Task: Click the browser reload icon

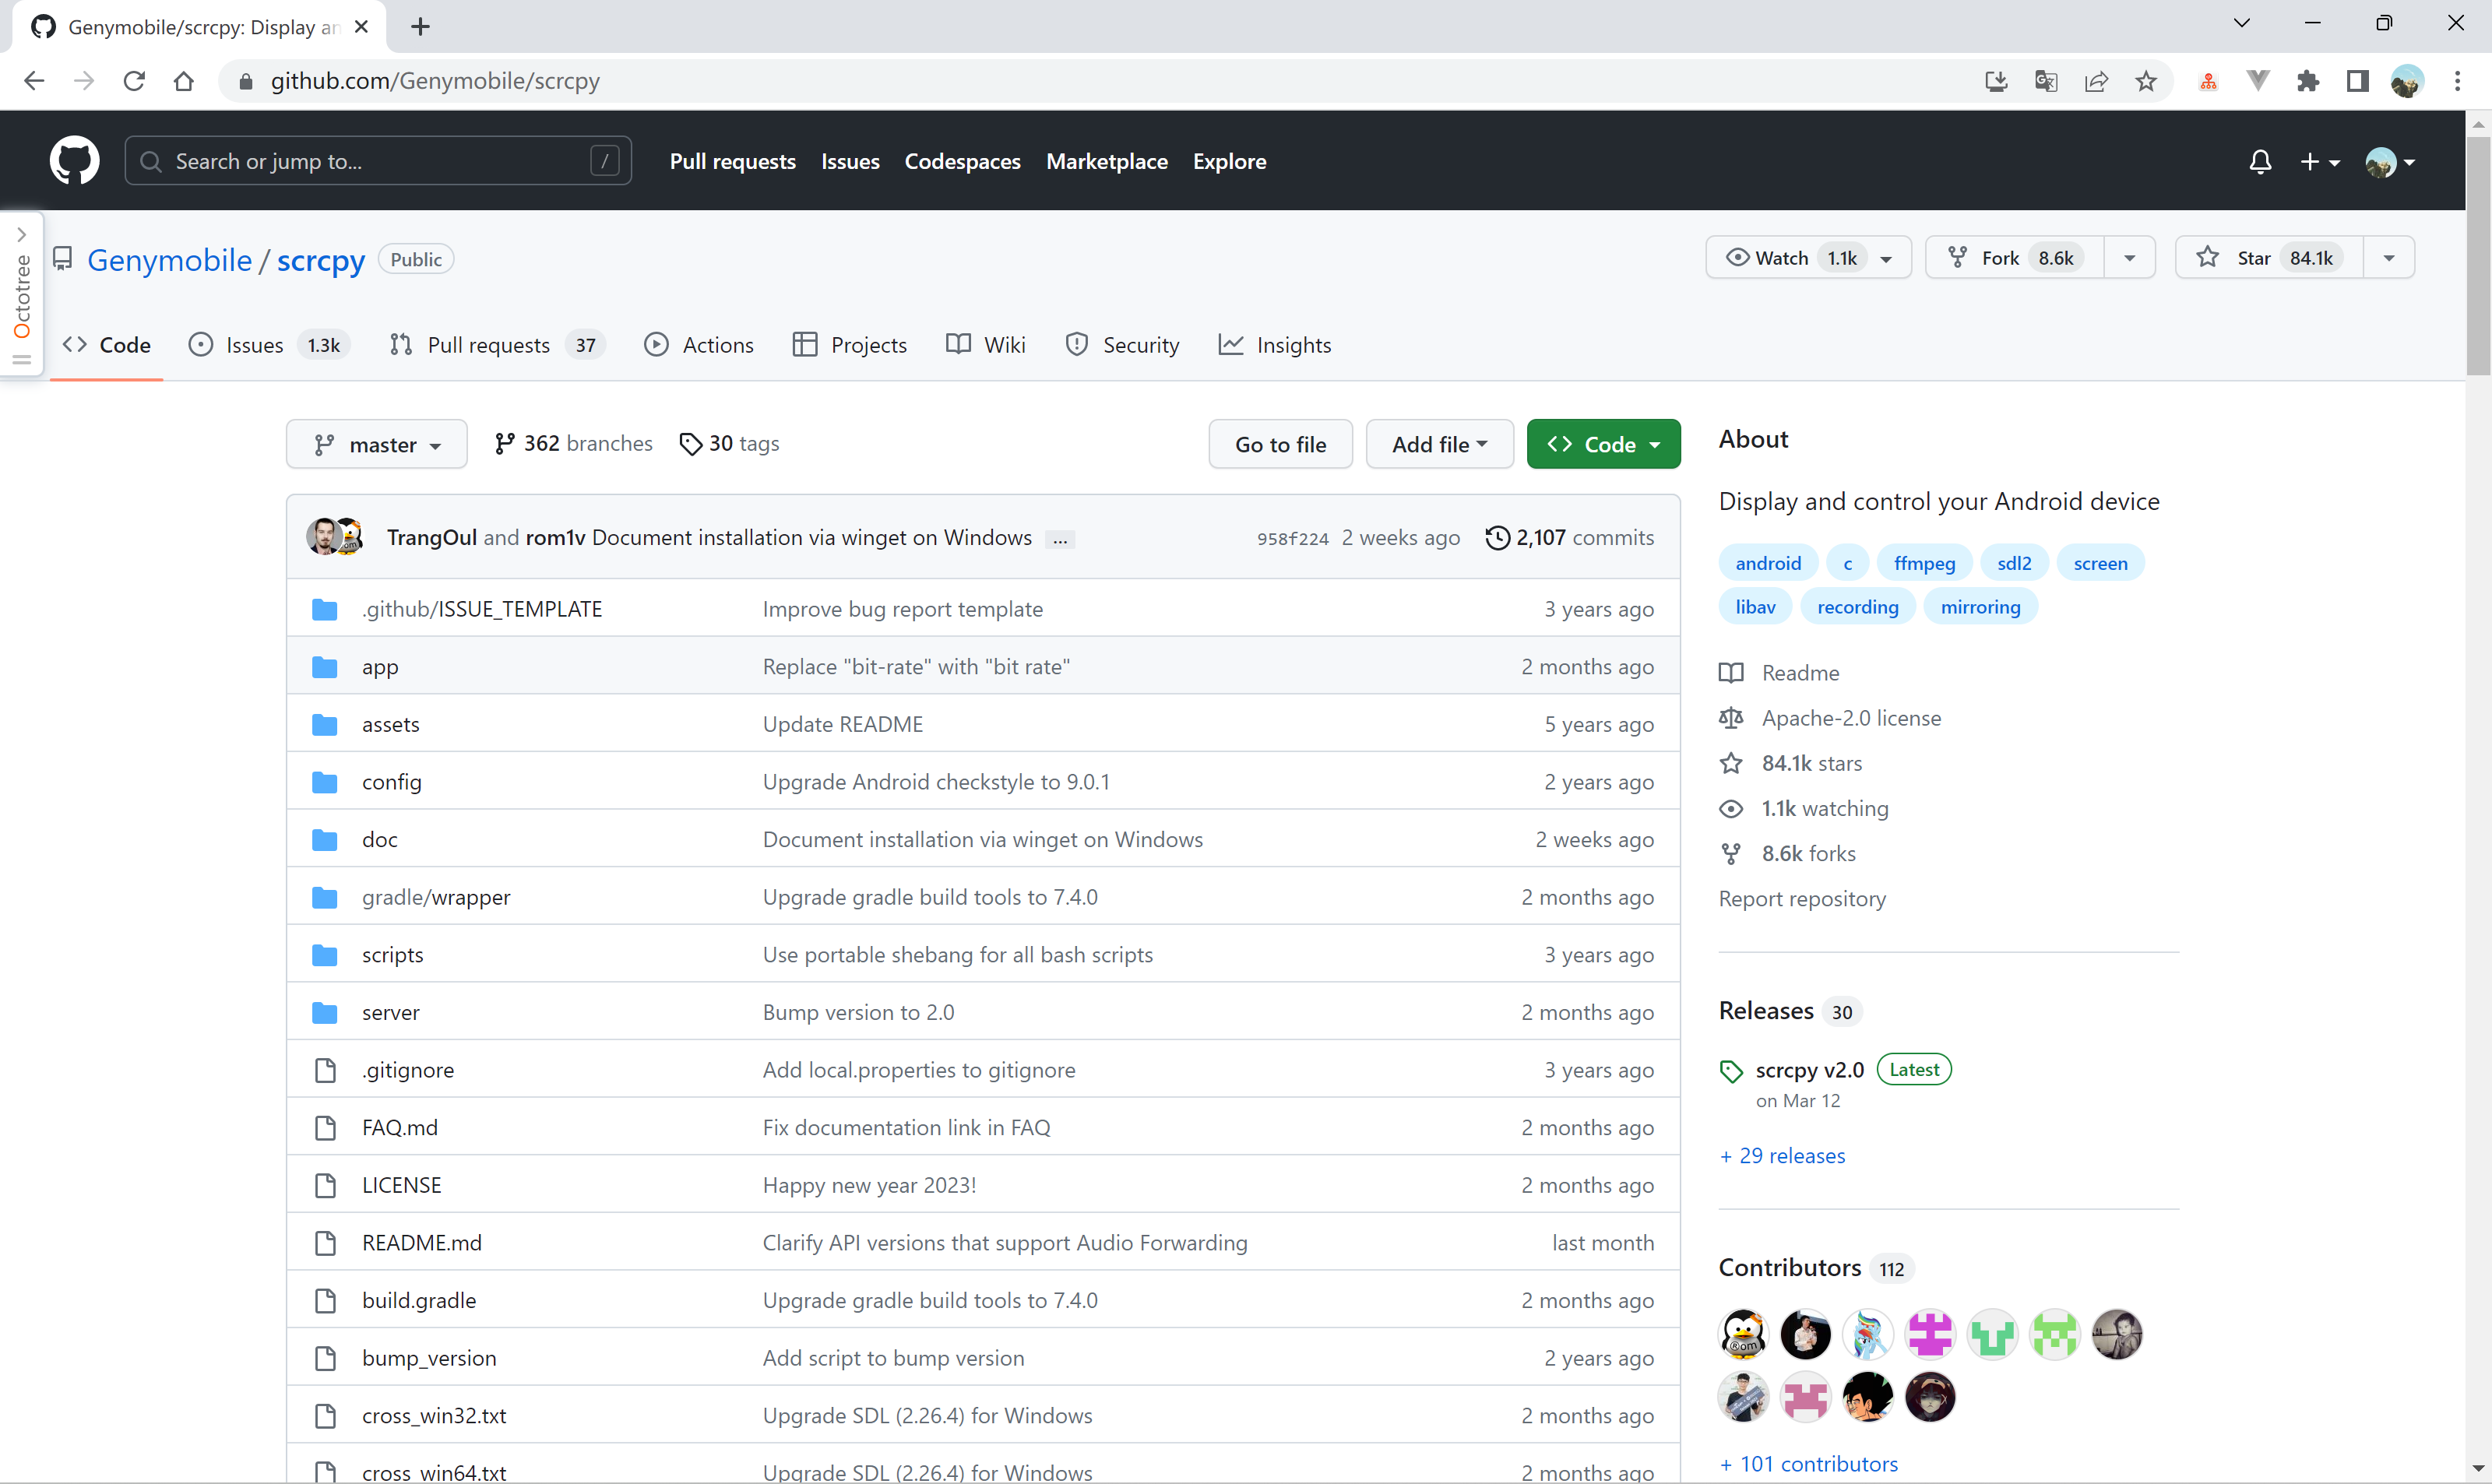Action: (134, 81)
